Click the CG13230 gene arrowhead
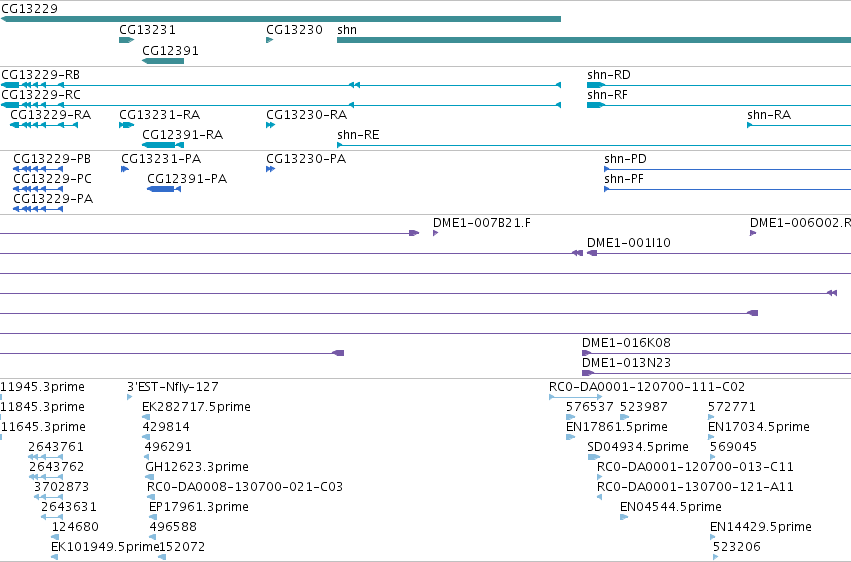851x562 pixels. pos(270,40)
